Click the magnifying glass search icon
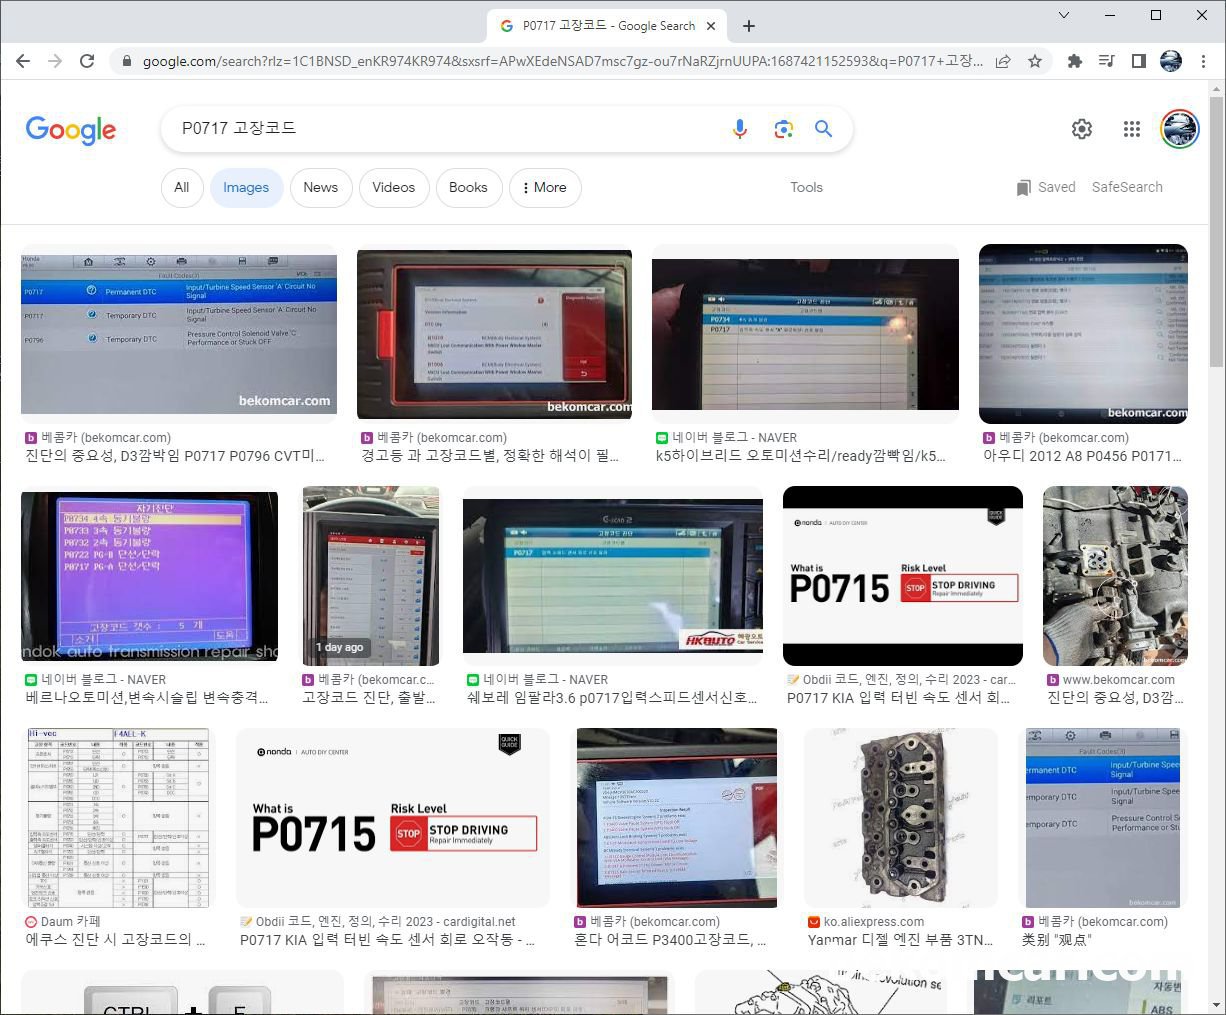1226x1015 pixels. [x=823, y=129]
